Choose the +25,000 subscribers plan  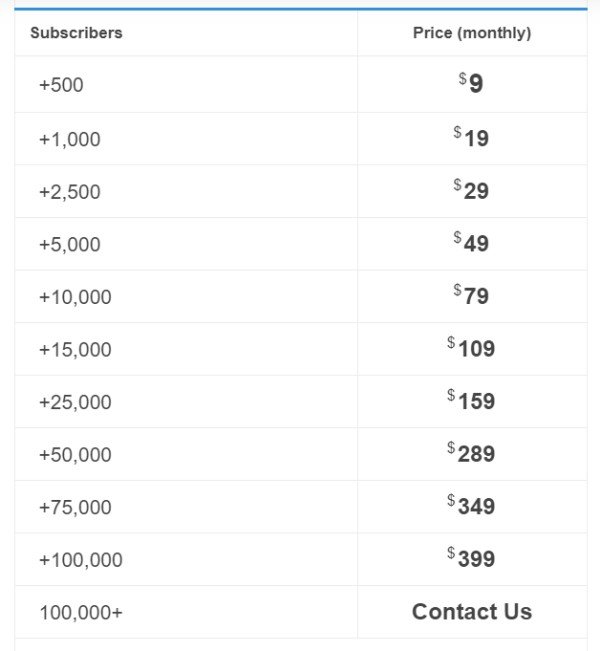pyautogui.click(x=301, y=401)
